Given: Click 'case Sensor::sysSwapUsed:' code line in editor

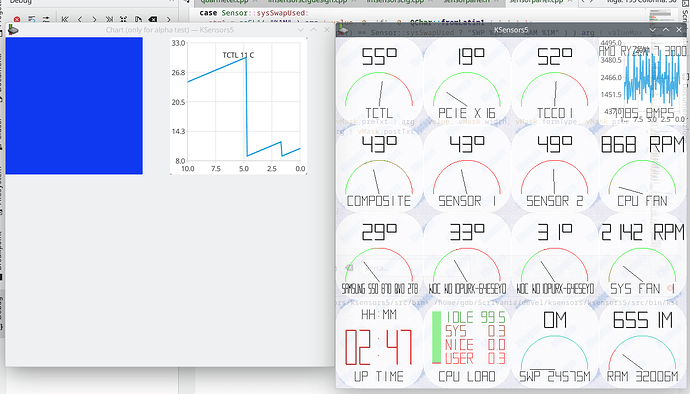Looking at the screenshot, I should pos(254,13).
